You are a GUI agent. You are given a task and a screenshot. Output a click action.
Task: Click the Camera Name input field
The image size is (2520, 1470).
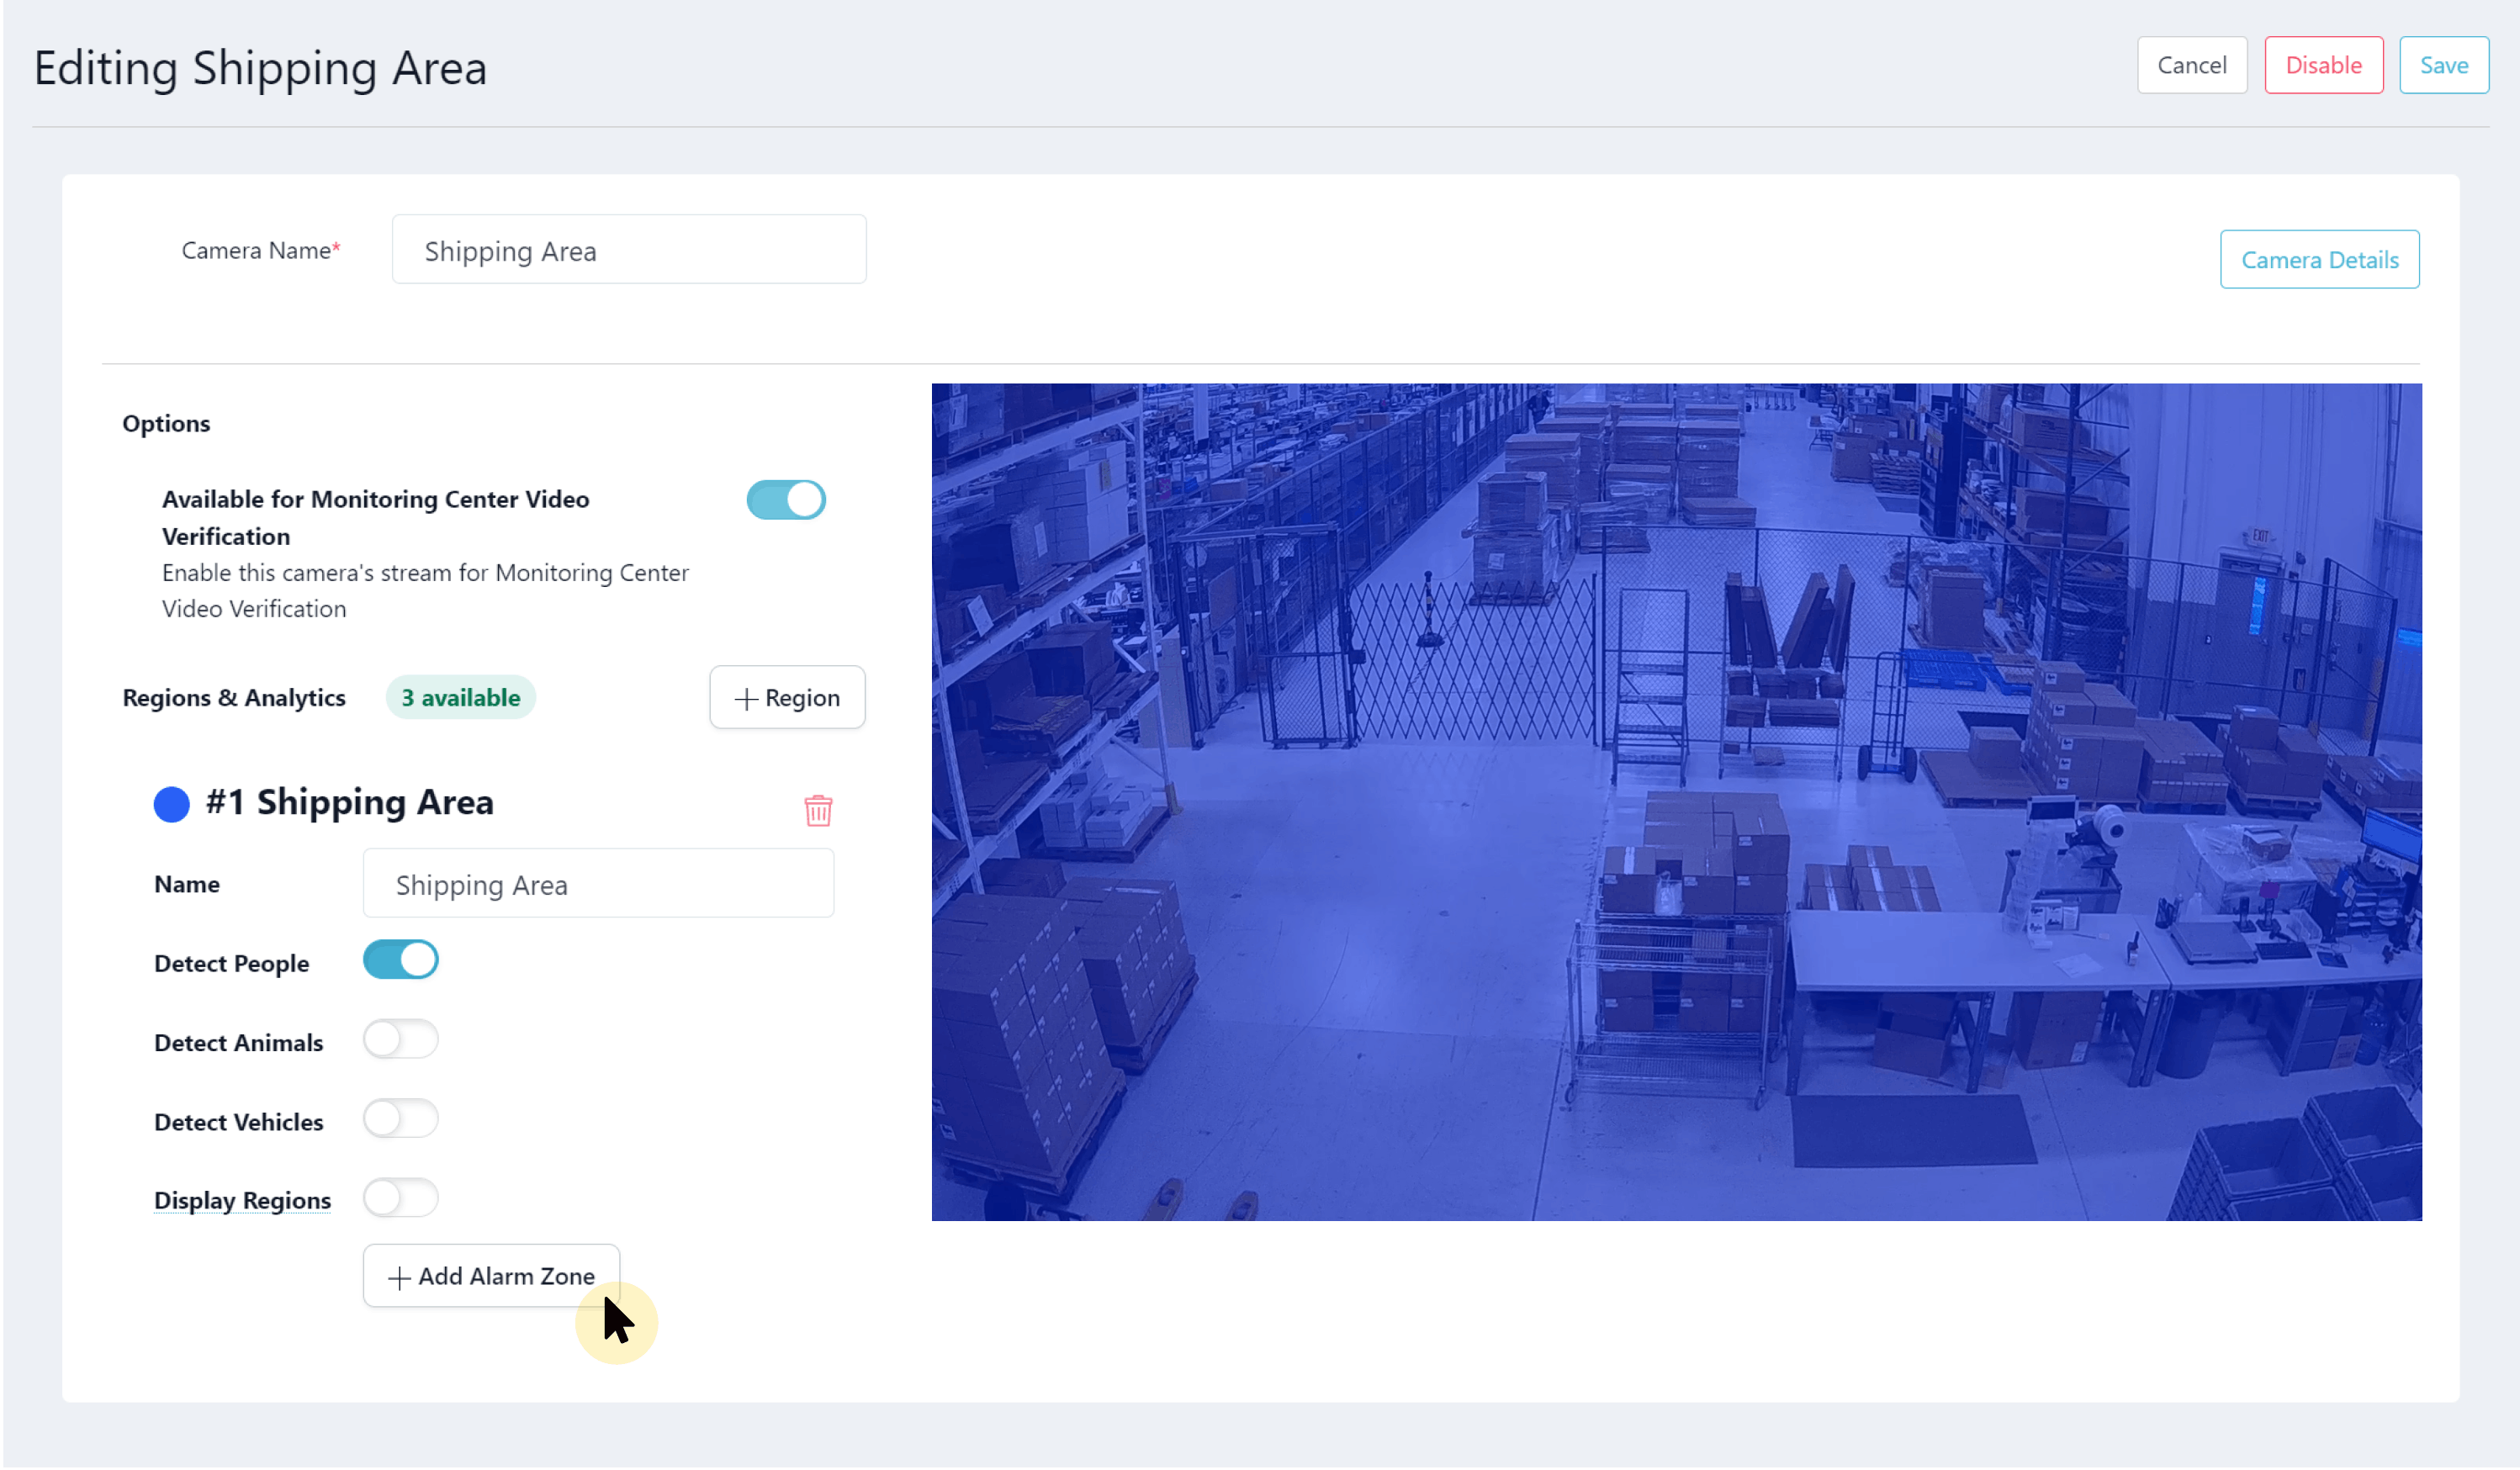[x=629, y=250]
